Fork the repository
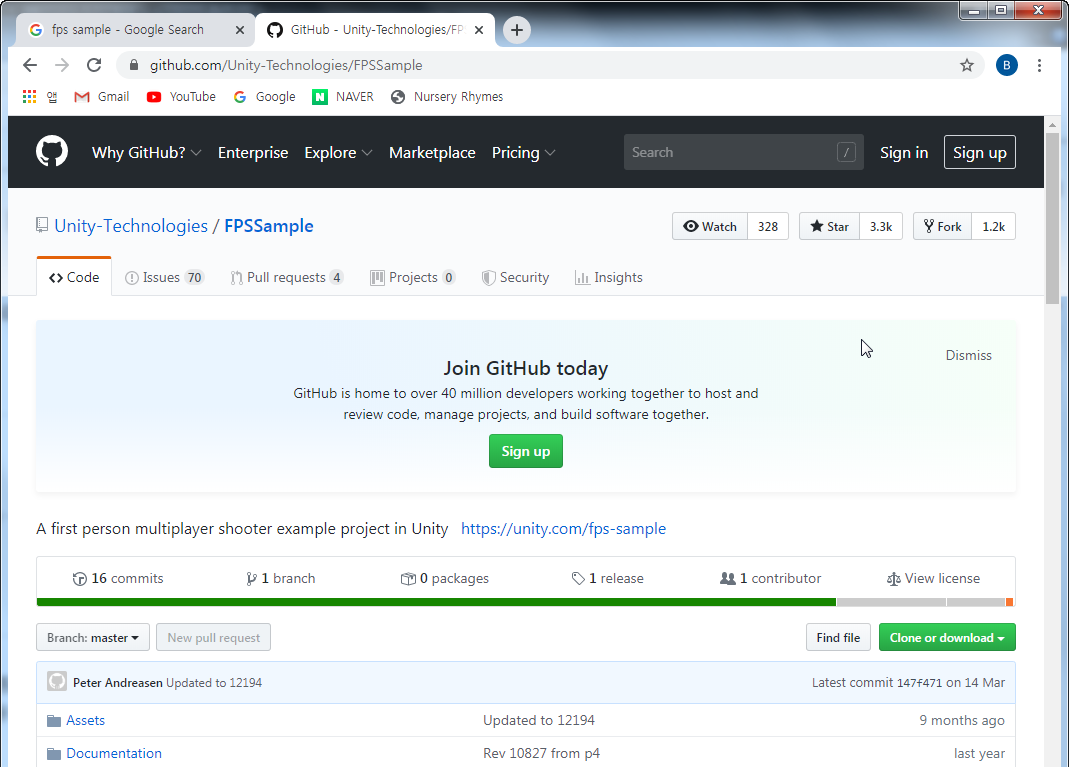The height and width of the screenshot is (767, 1069). click(942, 226)
